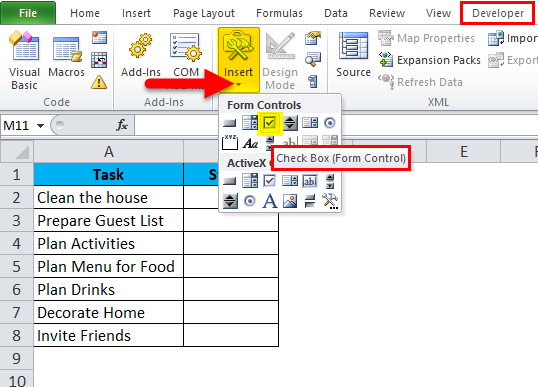Select cell 'Decorate Home'
The image size is (538, 387).
click(109, 312)
